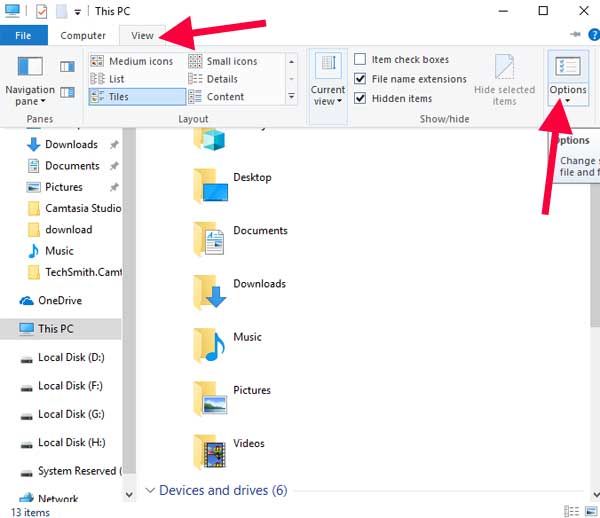600x518 pixels.
Task: Switch to the Computer ribbon tab
Action: tap(82, 35)
